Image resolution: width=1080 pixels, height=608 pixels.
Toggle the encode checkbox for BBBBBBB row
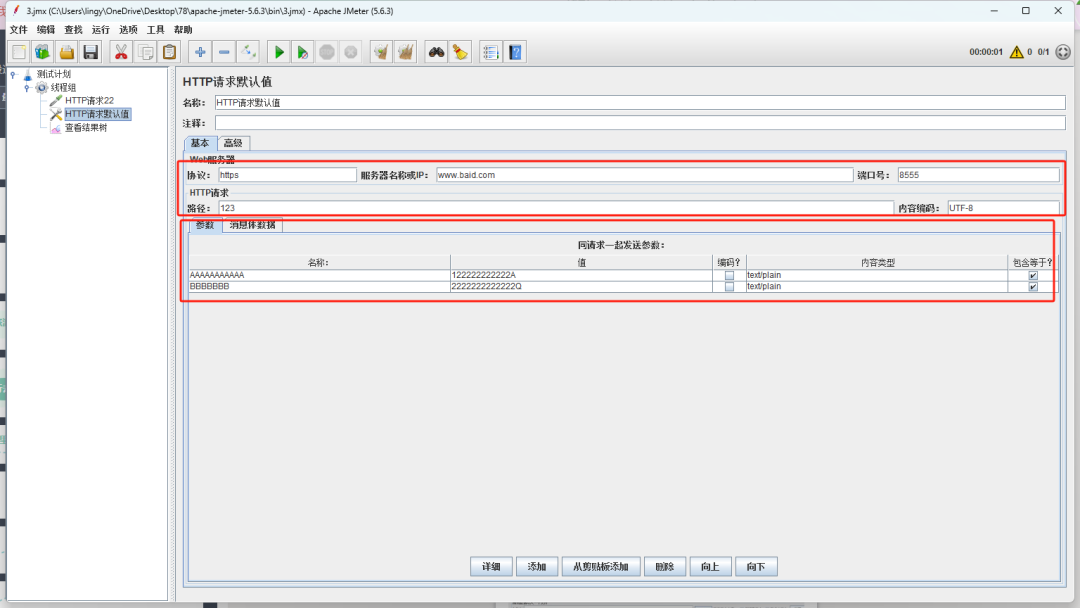tap(730, 287)
